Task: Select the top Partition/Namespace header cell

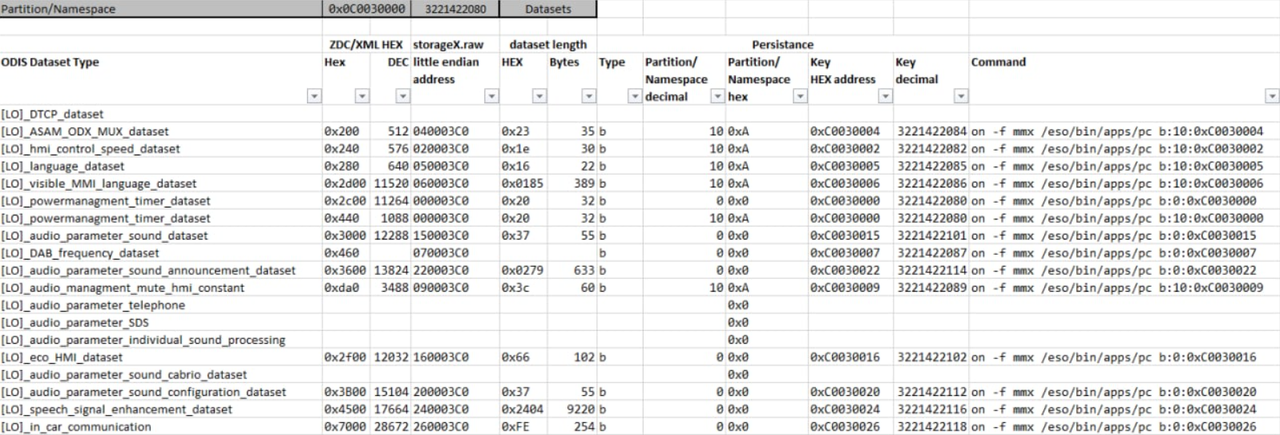Action: coord(161,9)
